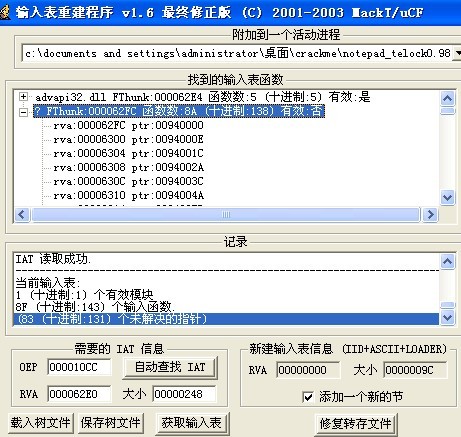This screenshot has height=437, width=461.
Task: Click the ImportREC title bar app icon
Action: [x=4, y=13]
